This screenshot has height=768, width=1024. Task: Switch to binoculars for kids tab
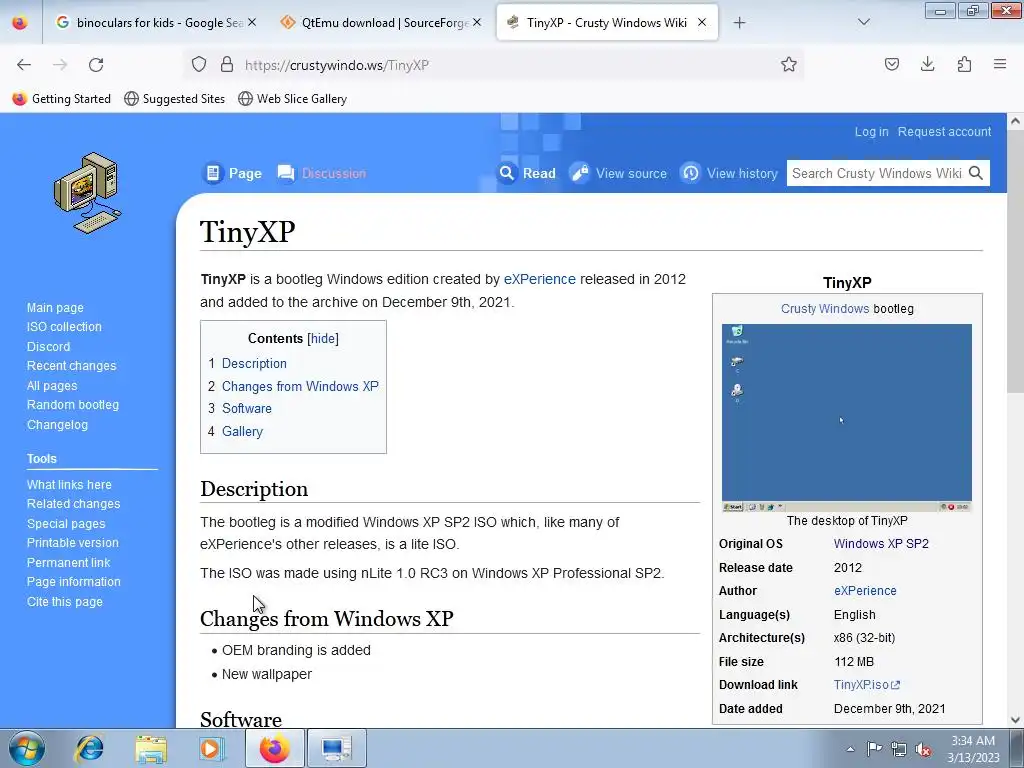(157, 23)
